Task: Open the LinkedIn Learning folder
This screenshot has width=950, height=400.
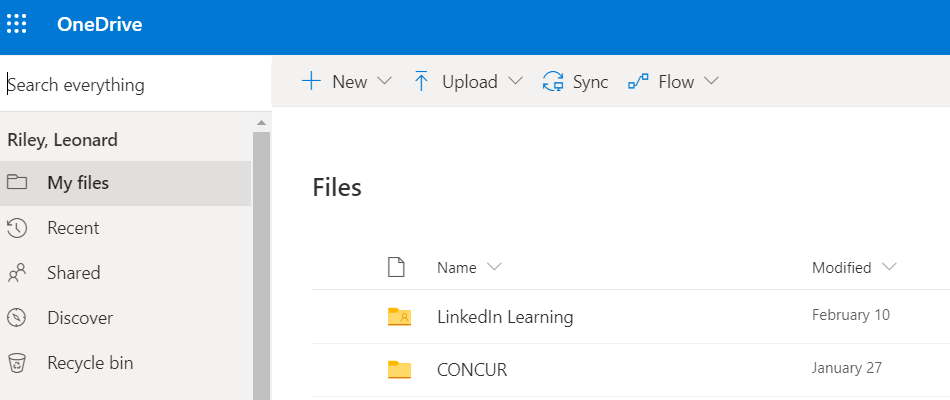Action: coord(505,317)
